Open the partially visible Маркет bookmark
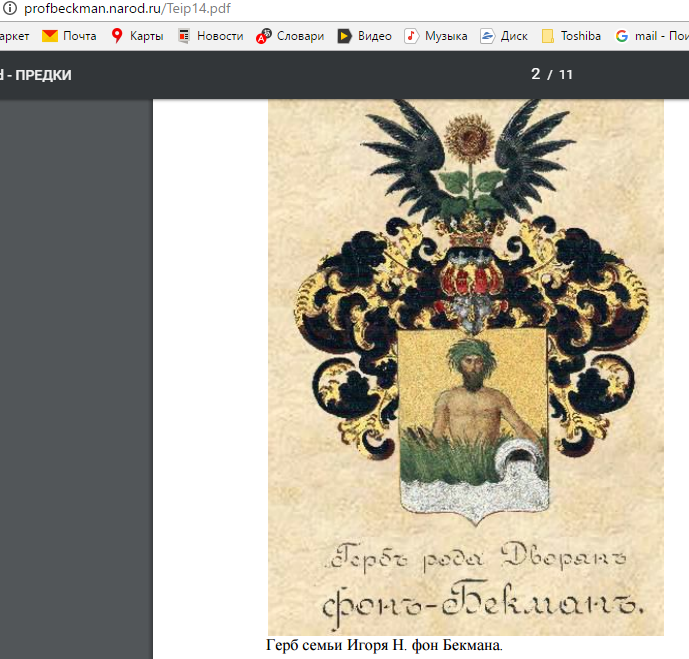Viewport: 689px width, 659px height. (x=15, y=36)
